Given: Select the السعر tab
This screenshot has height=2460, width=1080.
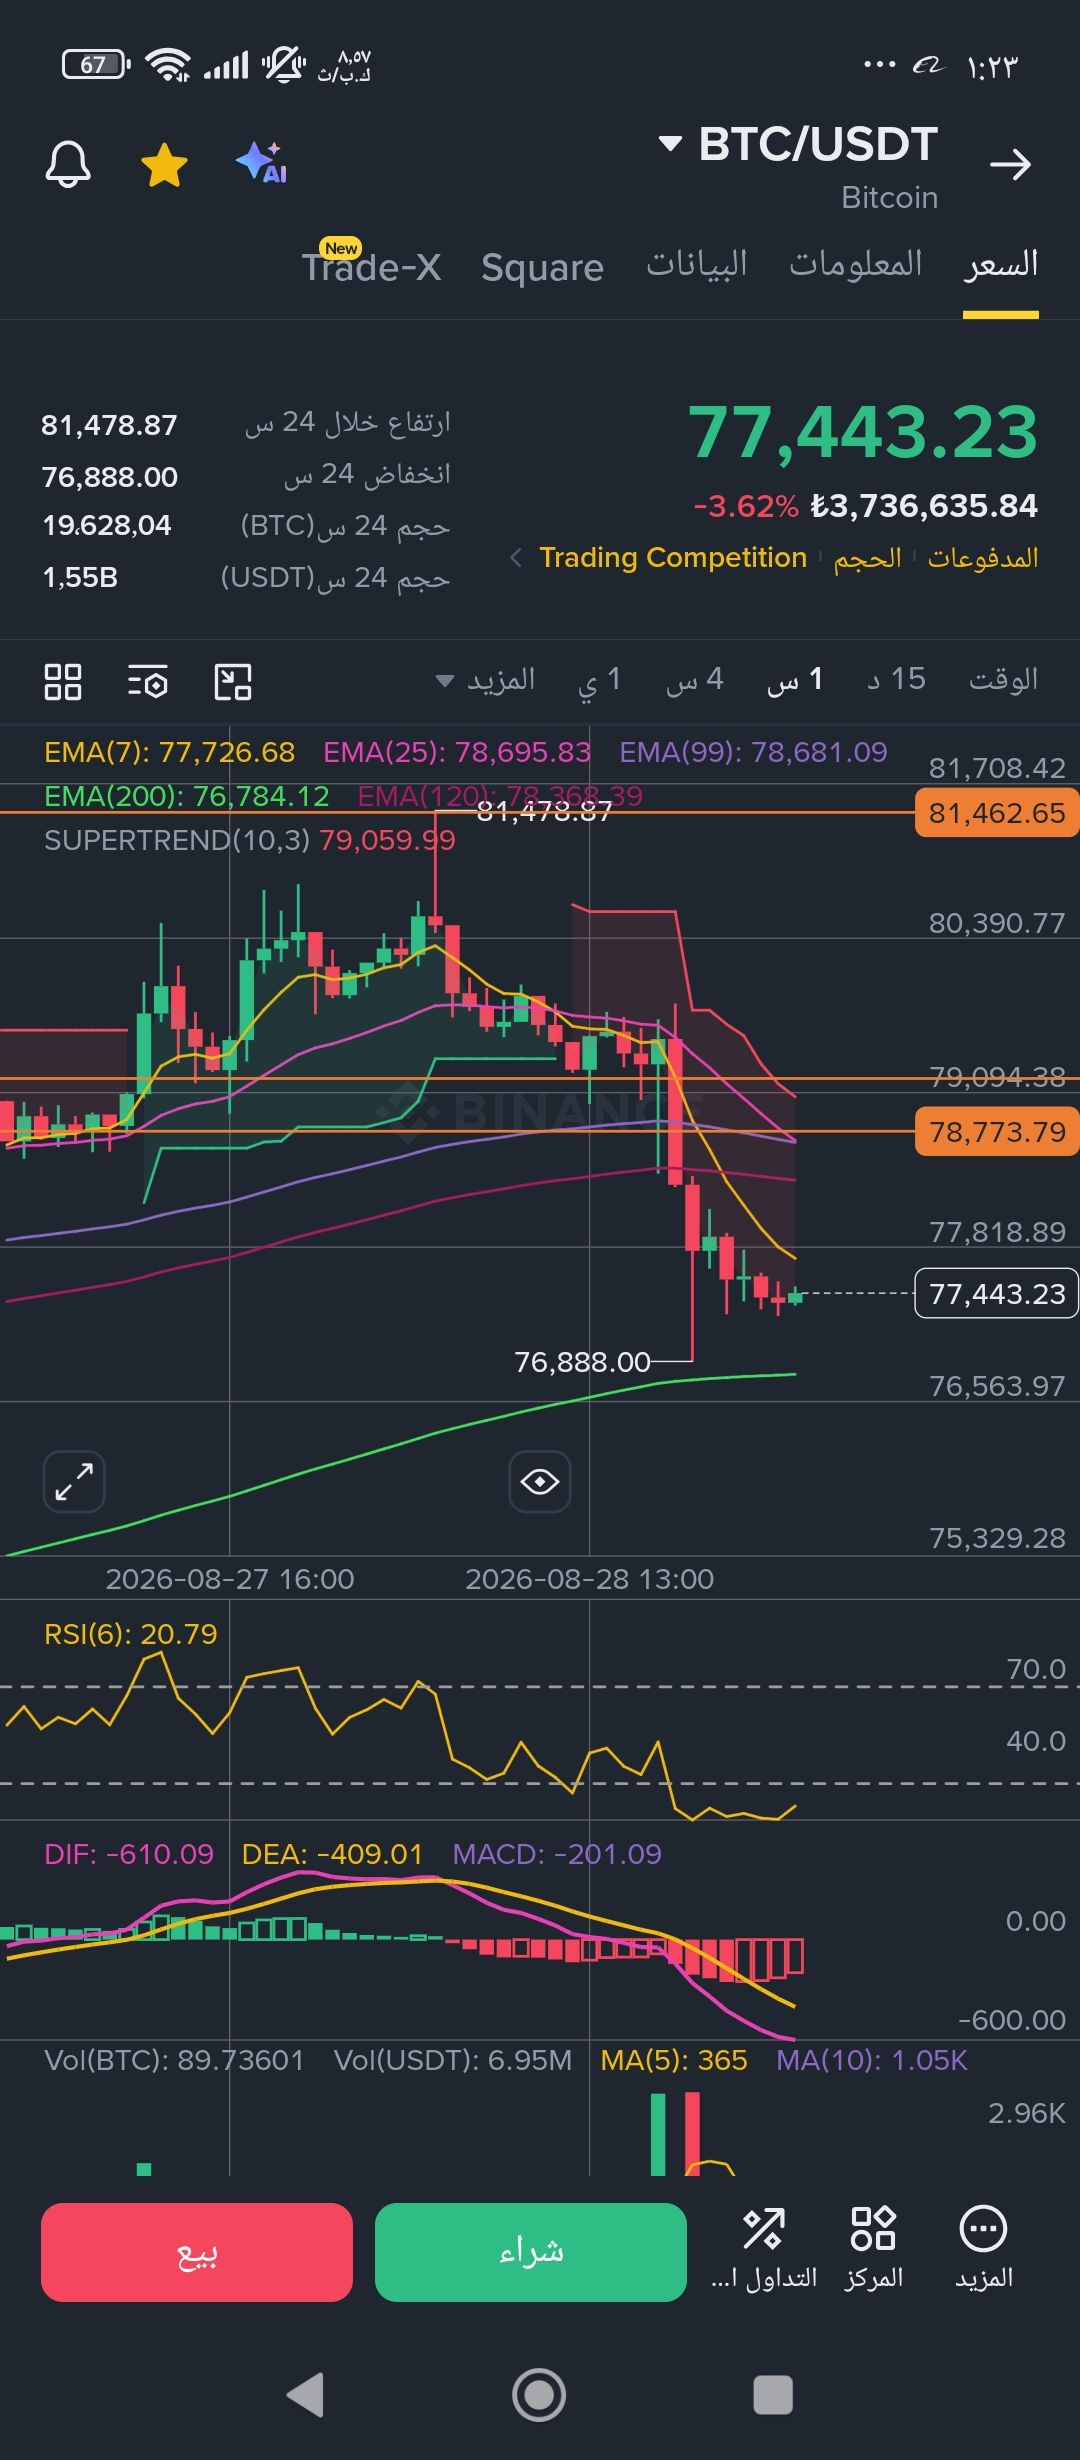Looking at the screenshot, I should click(1001, 265).
